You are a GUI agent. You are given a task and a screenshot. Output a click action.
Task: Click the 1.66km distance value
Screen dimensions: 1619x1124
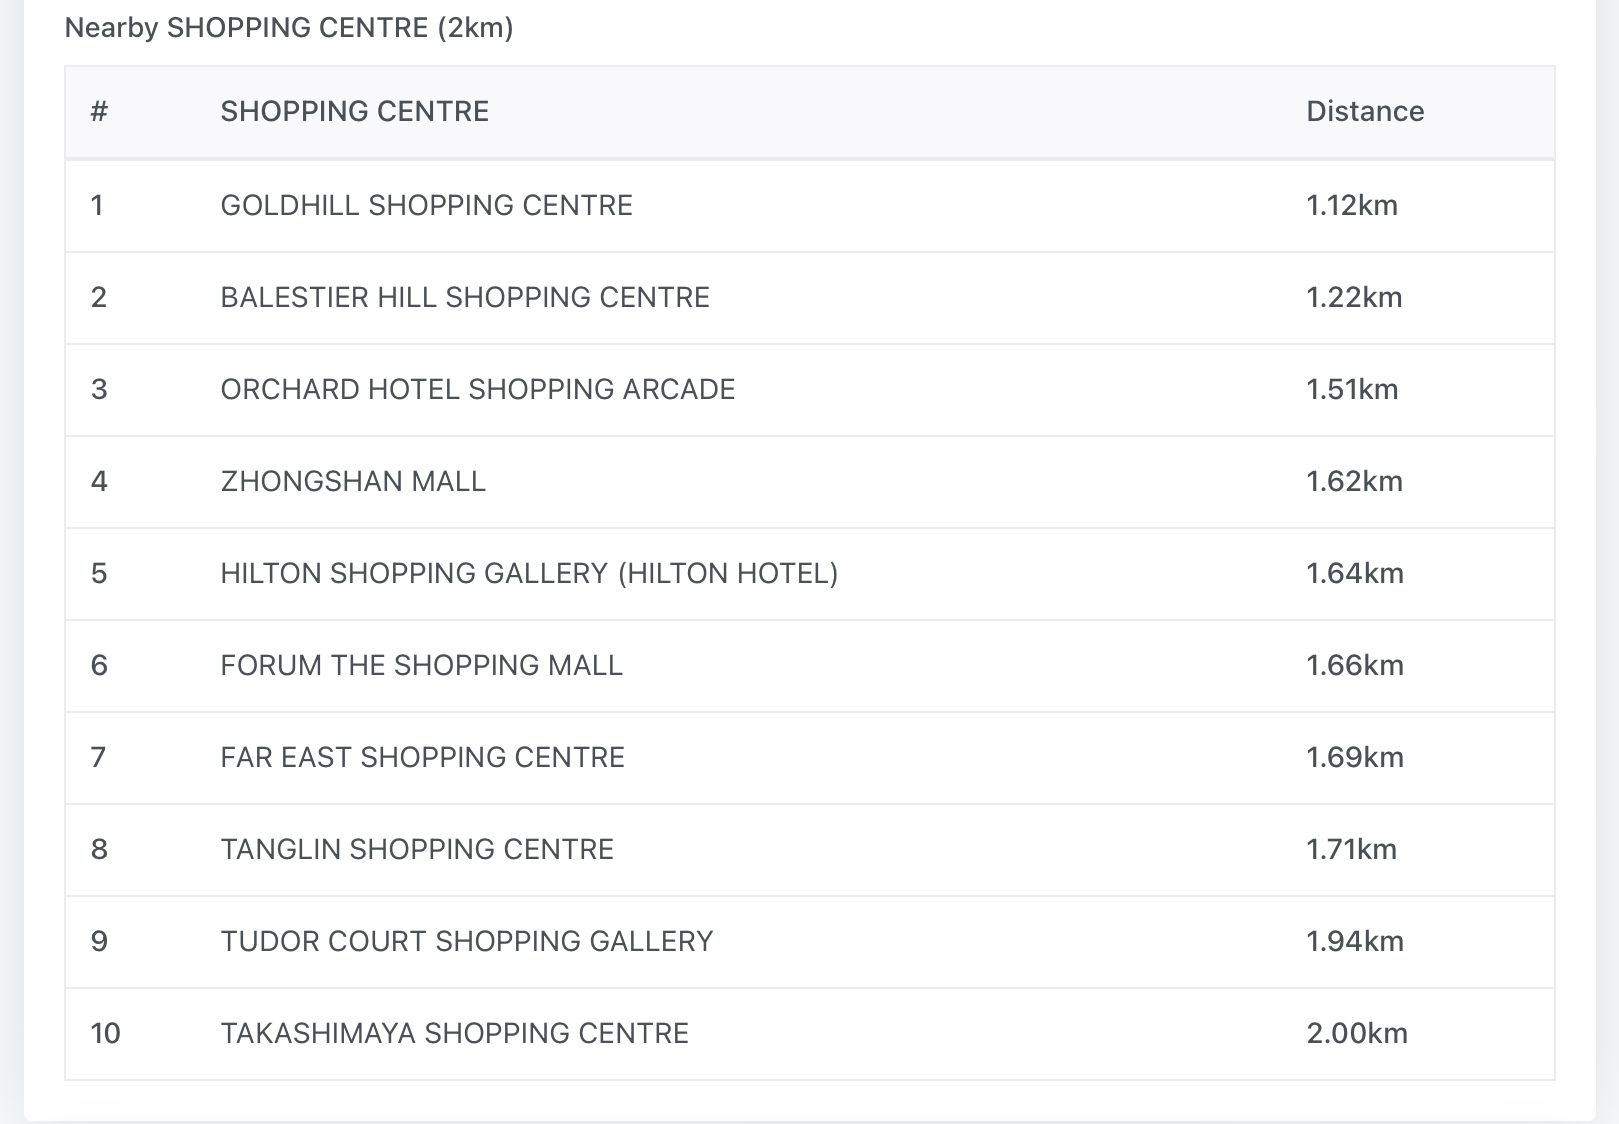click(1354, 666)
